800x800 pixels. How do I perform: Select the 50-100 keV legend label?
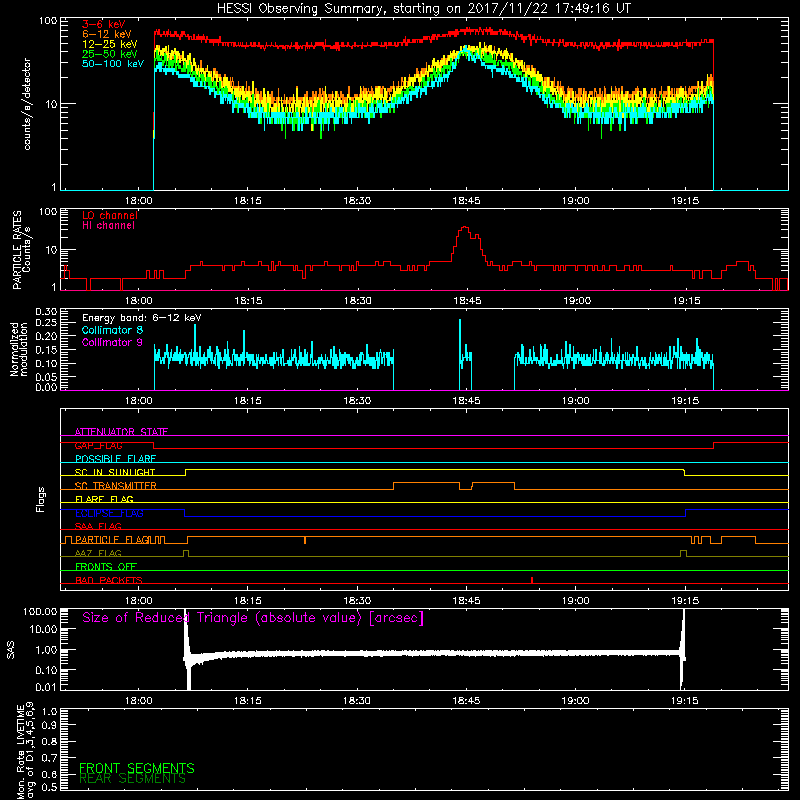[x=113, y=64]
